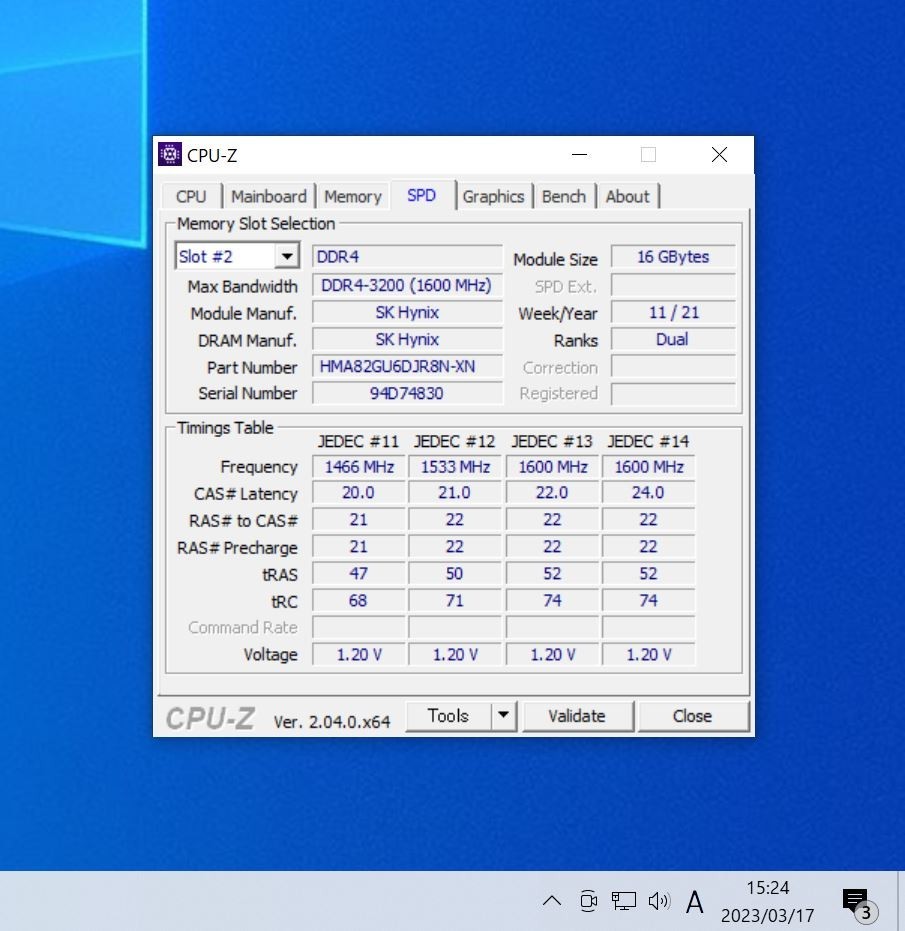Click the 1466 MHz frequency cell
Screen dimensions: 905x931
tap(359, 467)
